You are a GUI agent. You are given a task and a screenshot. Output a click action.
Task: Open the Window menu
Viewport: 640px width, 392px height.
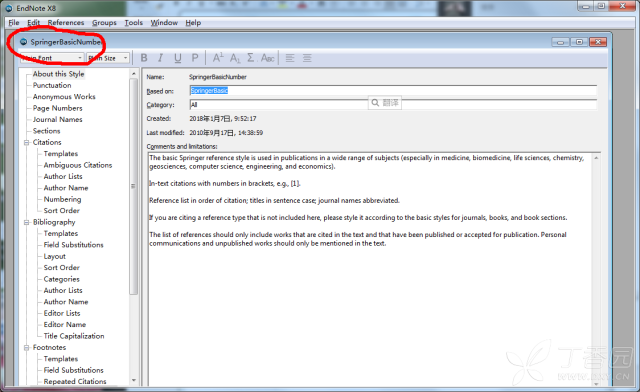(x=164, y=22)
